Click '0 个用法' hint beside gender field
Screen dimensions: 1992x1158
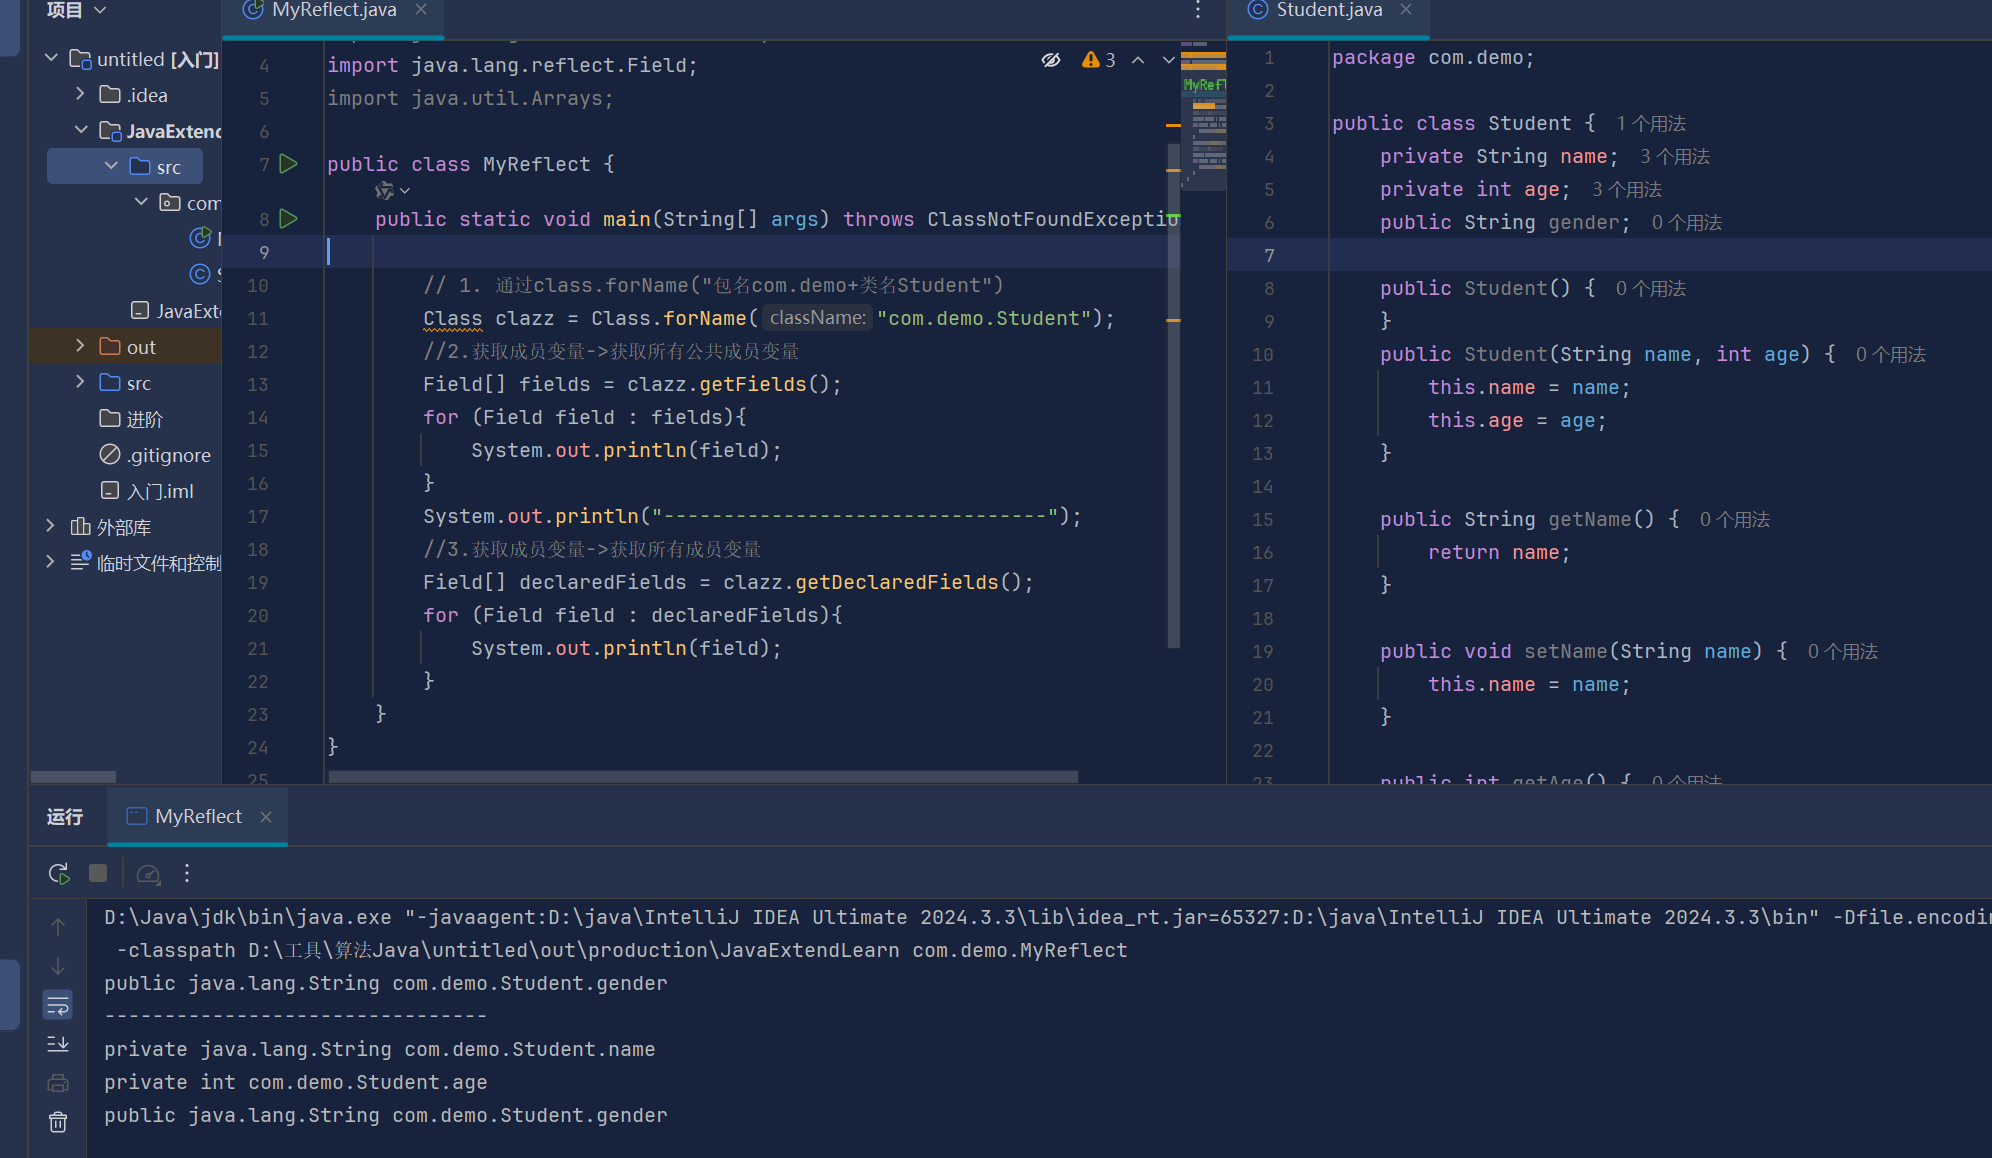click(1687, 223)
